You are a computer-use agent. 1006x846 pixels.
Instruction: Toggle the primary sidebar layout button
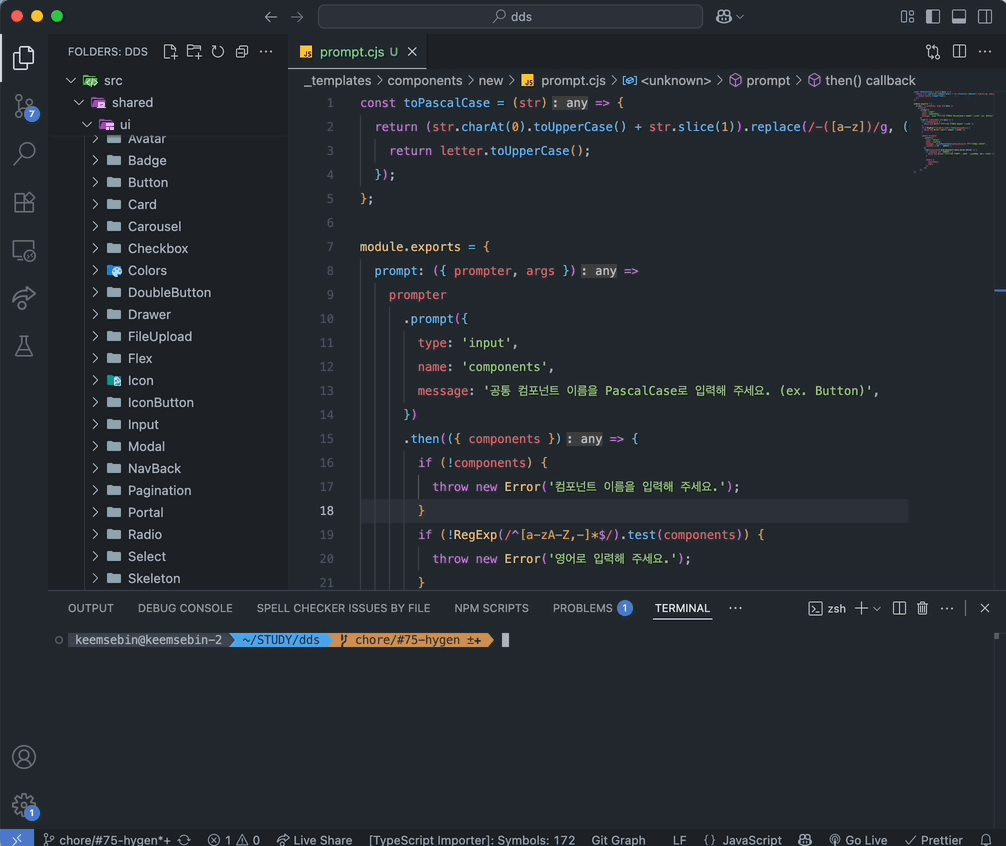[x=933, y=17]
